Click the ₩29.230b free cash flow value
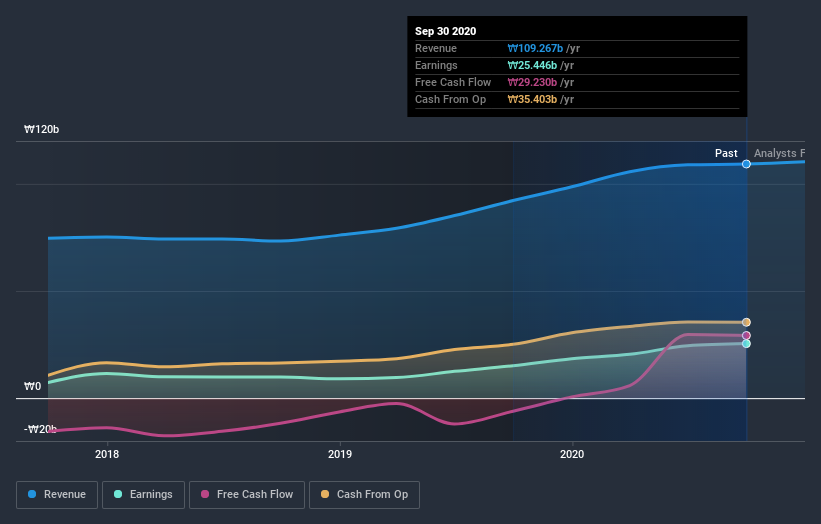 (532, 82)
